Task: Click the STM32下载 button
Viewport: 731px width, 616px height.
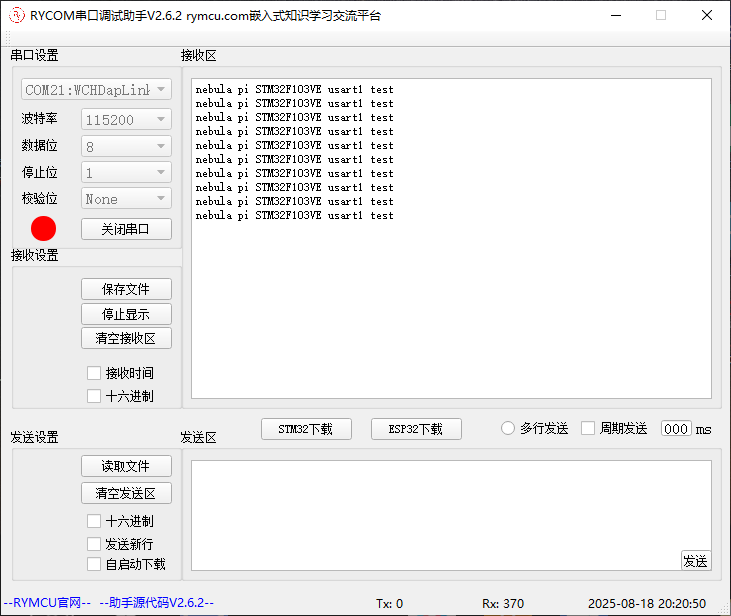Action: coord(306,429)
